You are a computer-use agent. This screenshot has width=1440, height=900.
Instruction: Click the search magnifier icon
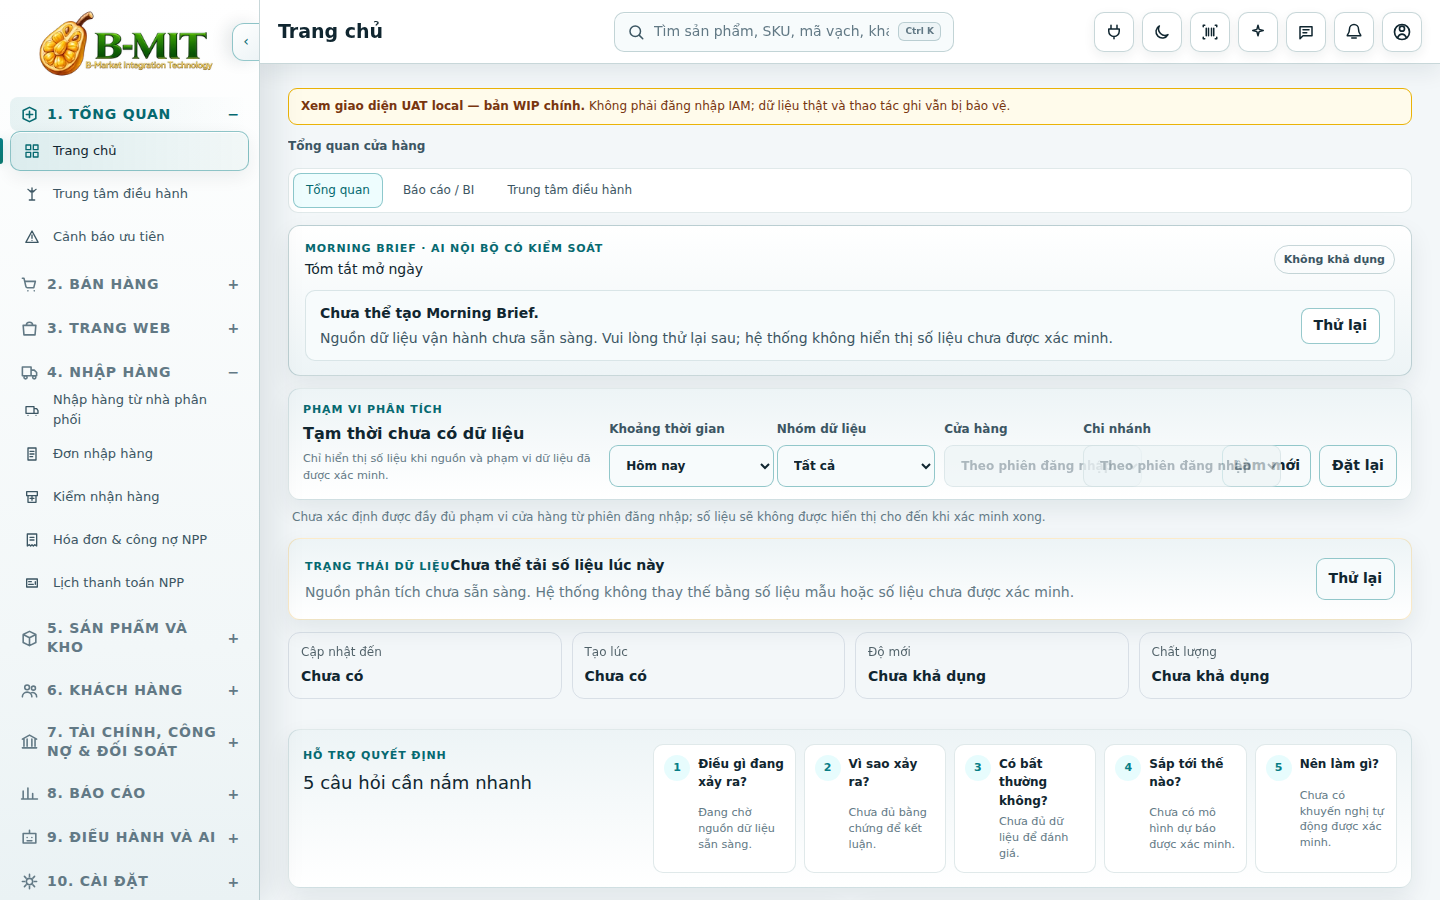[x=636, y=32]
